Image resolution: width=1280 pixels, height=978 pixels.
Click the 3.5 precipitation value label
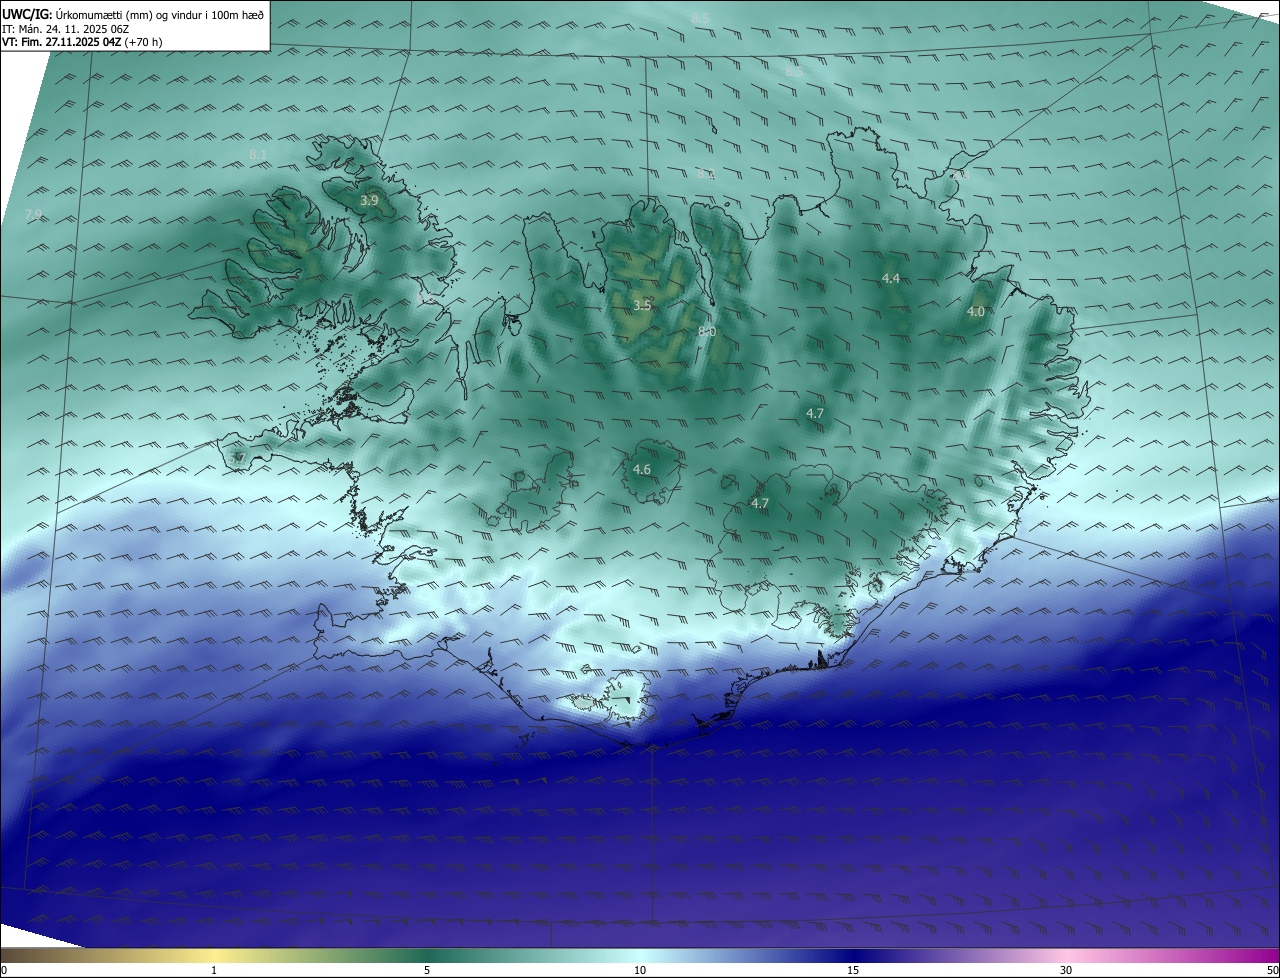click(x=642, y=306)
